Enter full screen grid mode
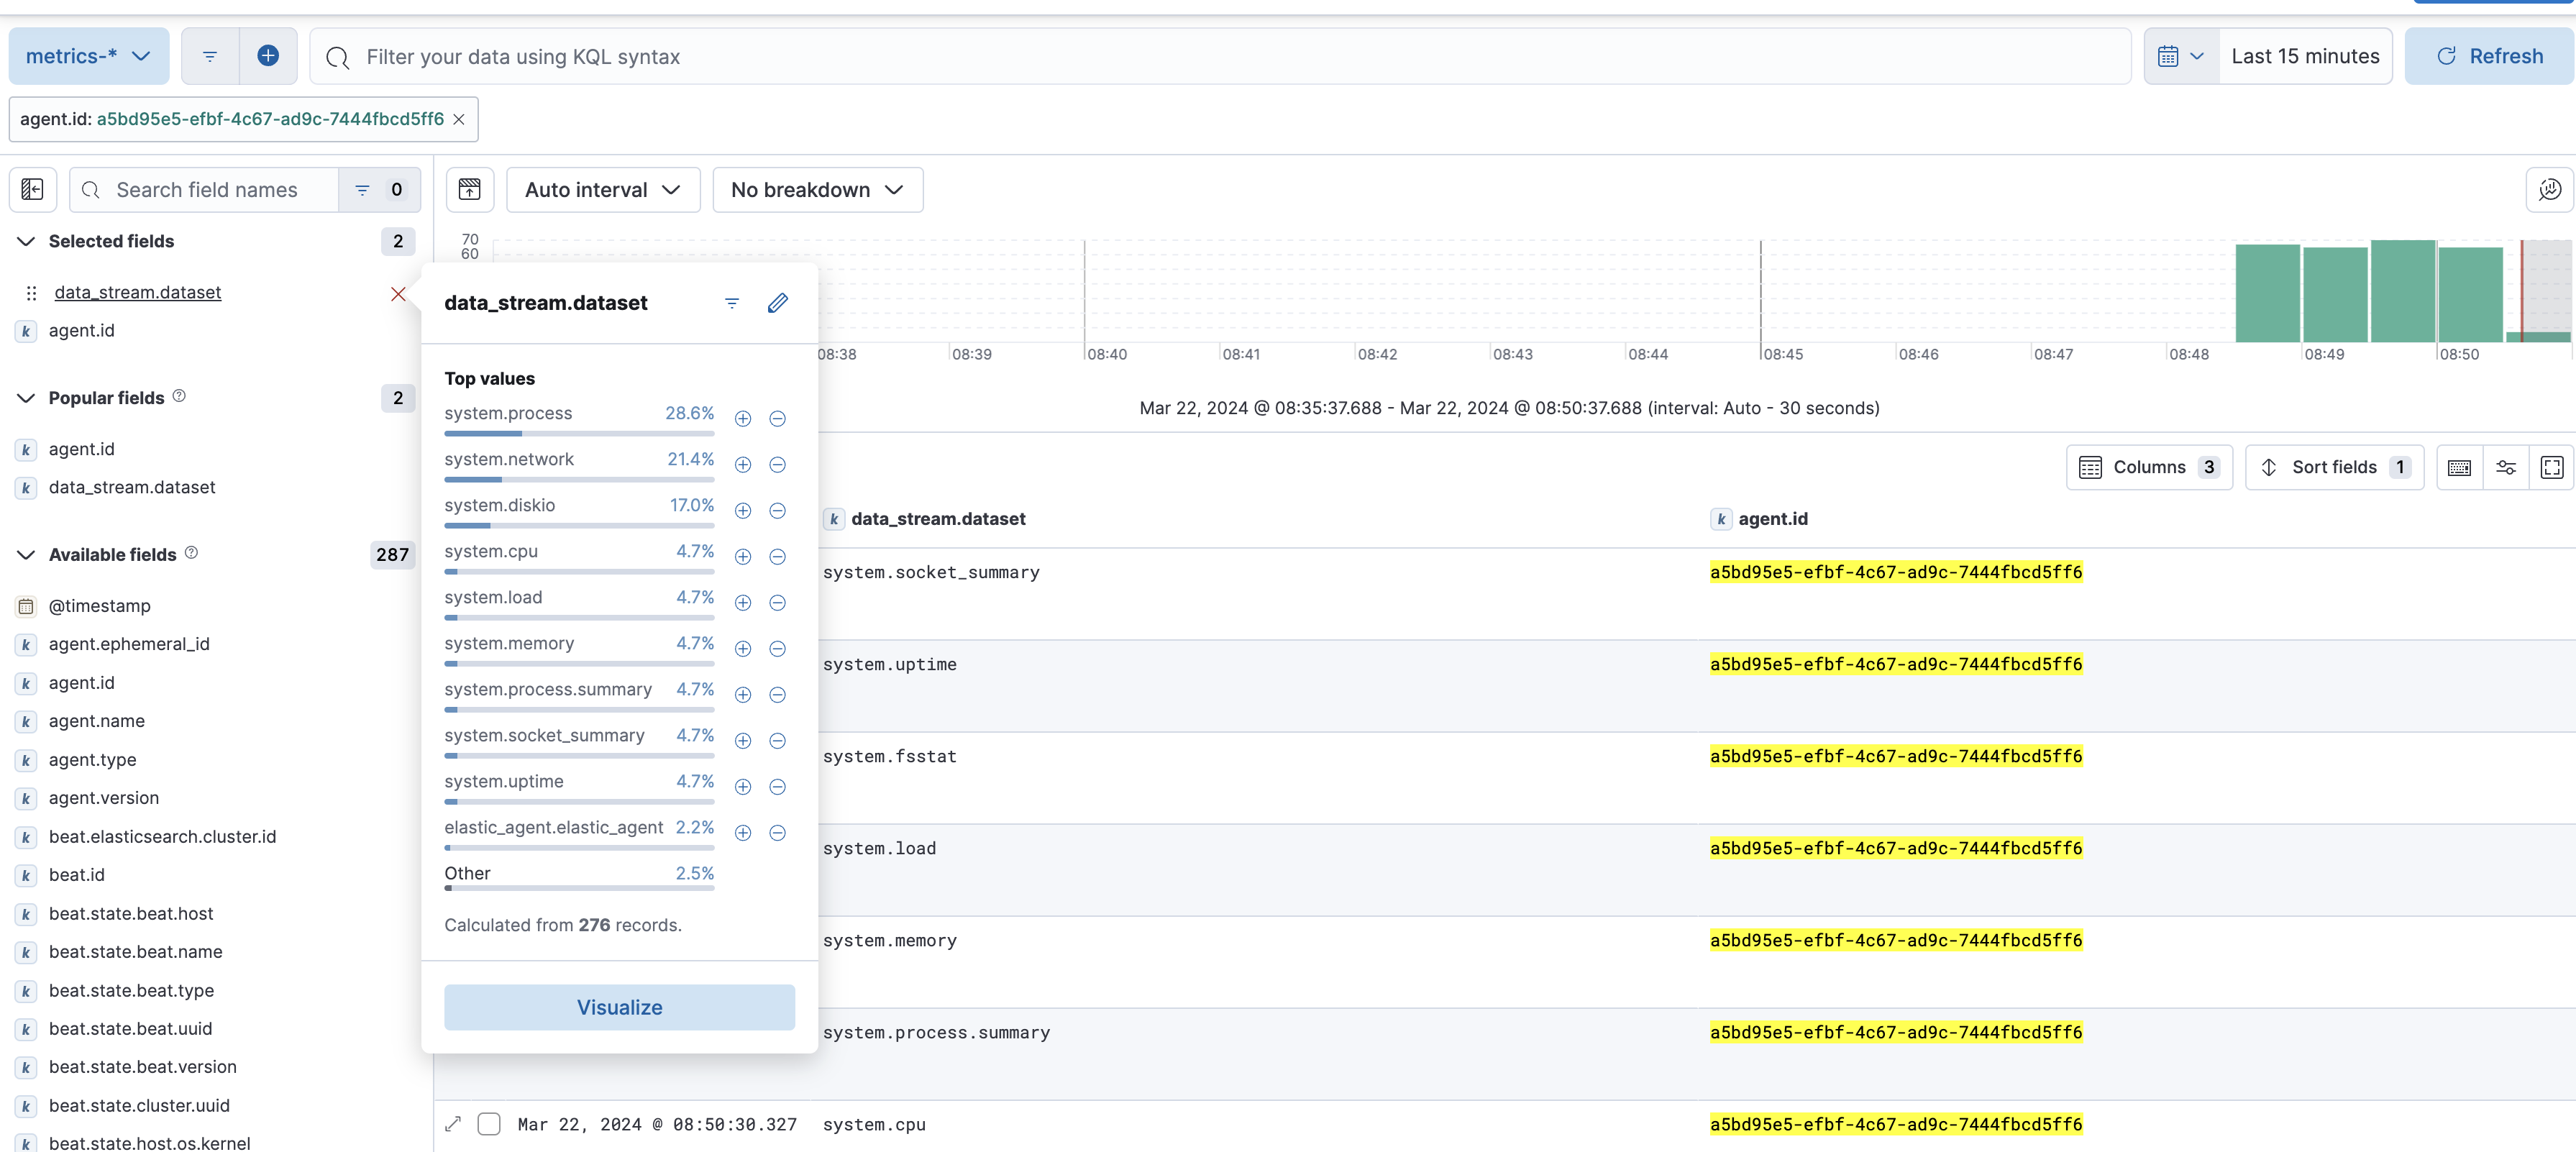The height and width of the screenshot is (1152, 2576). coord(2551,467)
